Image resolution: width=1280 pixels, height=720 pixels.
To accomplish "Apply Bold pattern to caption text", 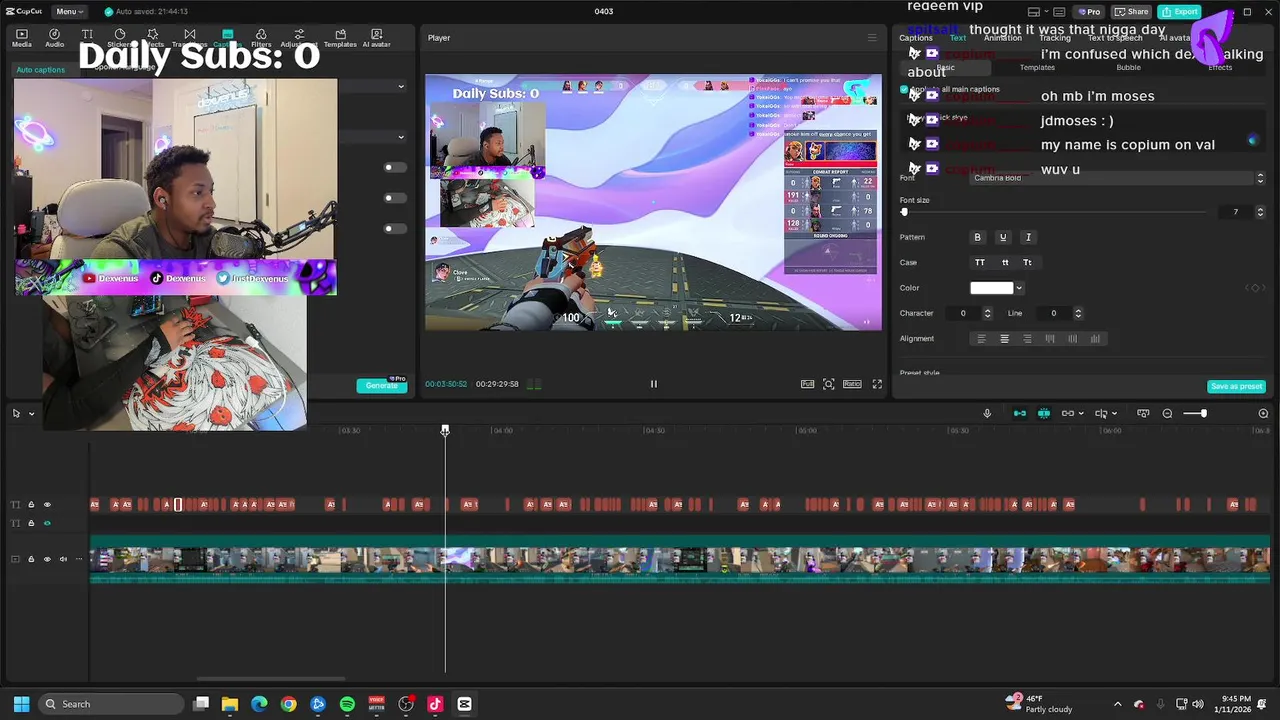I will [x=978, y=237].
